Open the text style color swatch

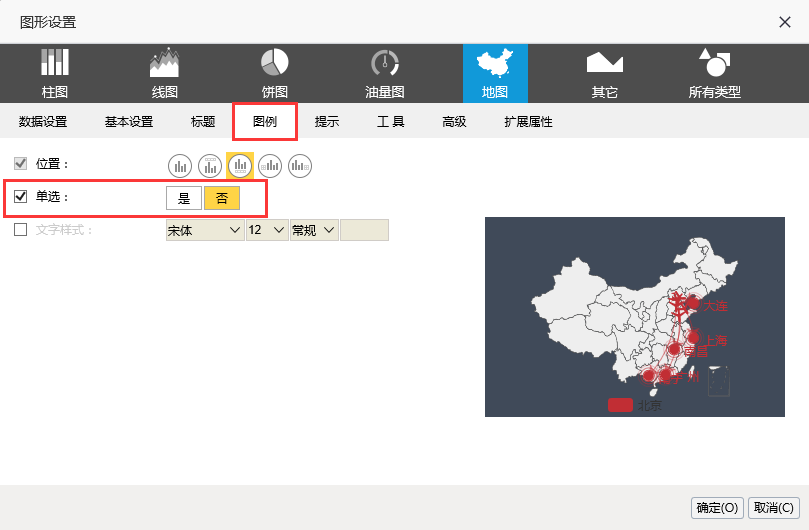coord(364,230)
